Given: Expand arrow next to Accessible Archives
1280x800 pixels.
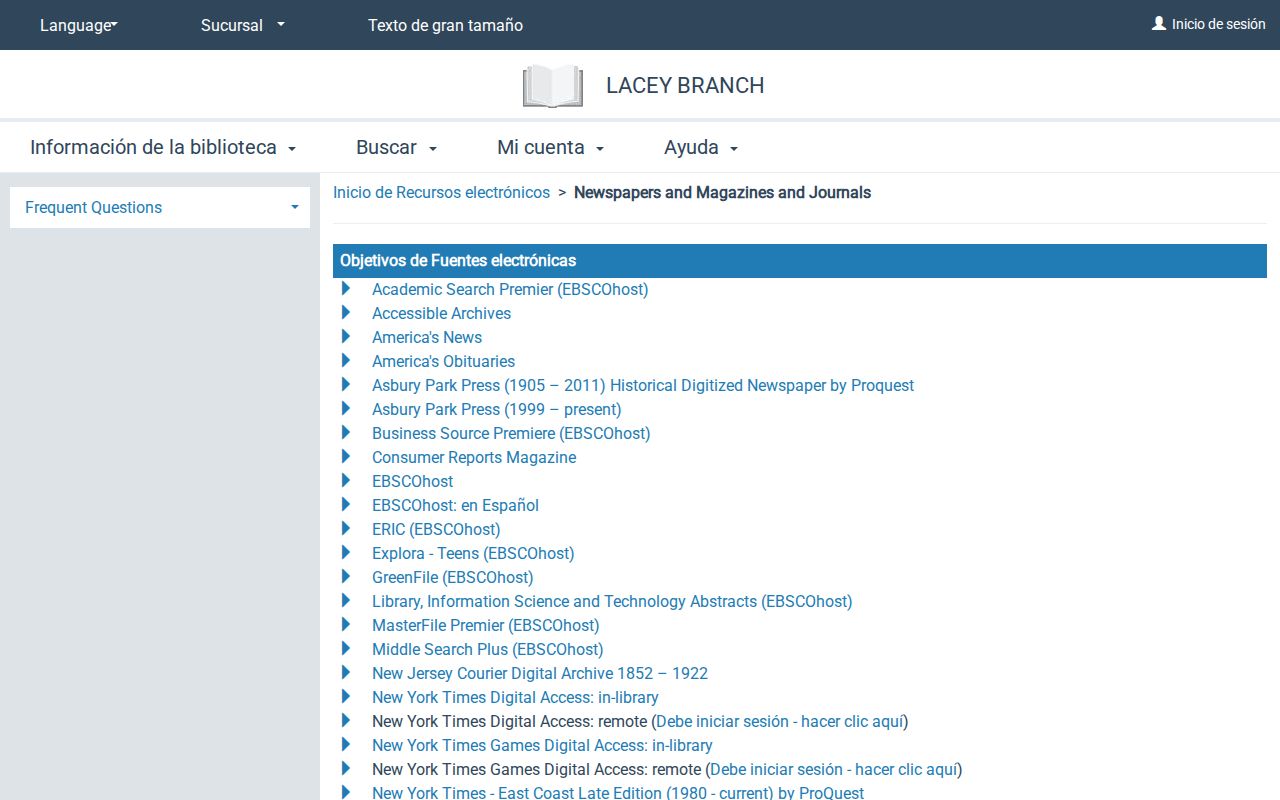Looking at the screenshot, I should tap(346, 313).
